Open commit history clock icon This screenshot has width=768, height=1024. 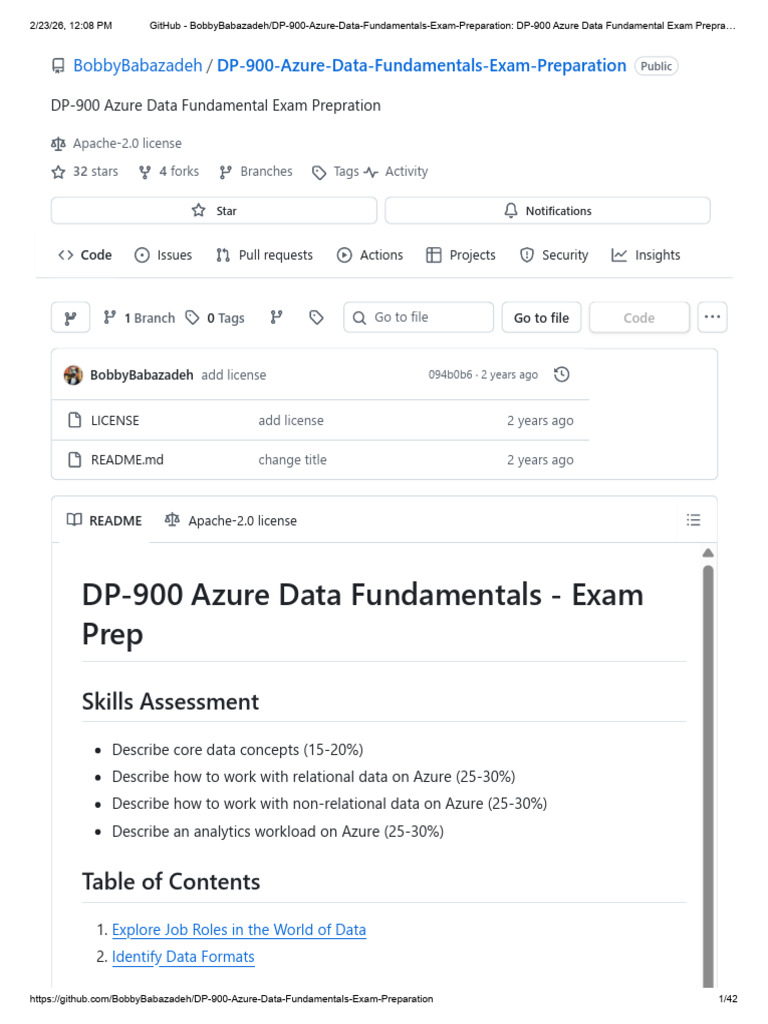[562, 374]
